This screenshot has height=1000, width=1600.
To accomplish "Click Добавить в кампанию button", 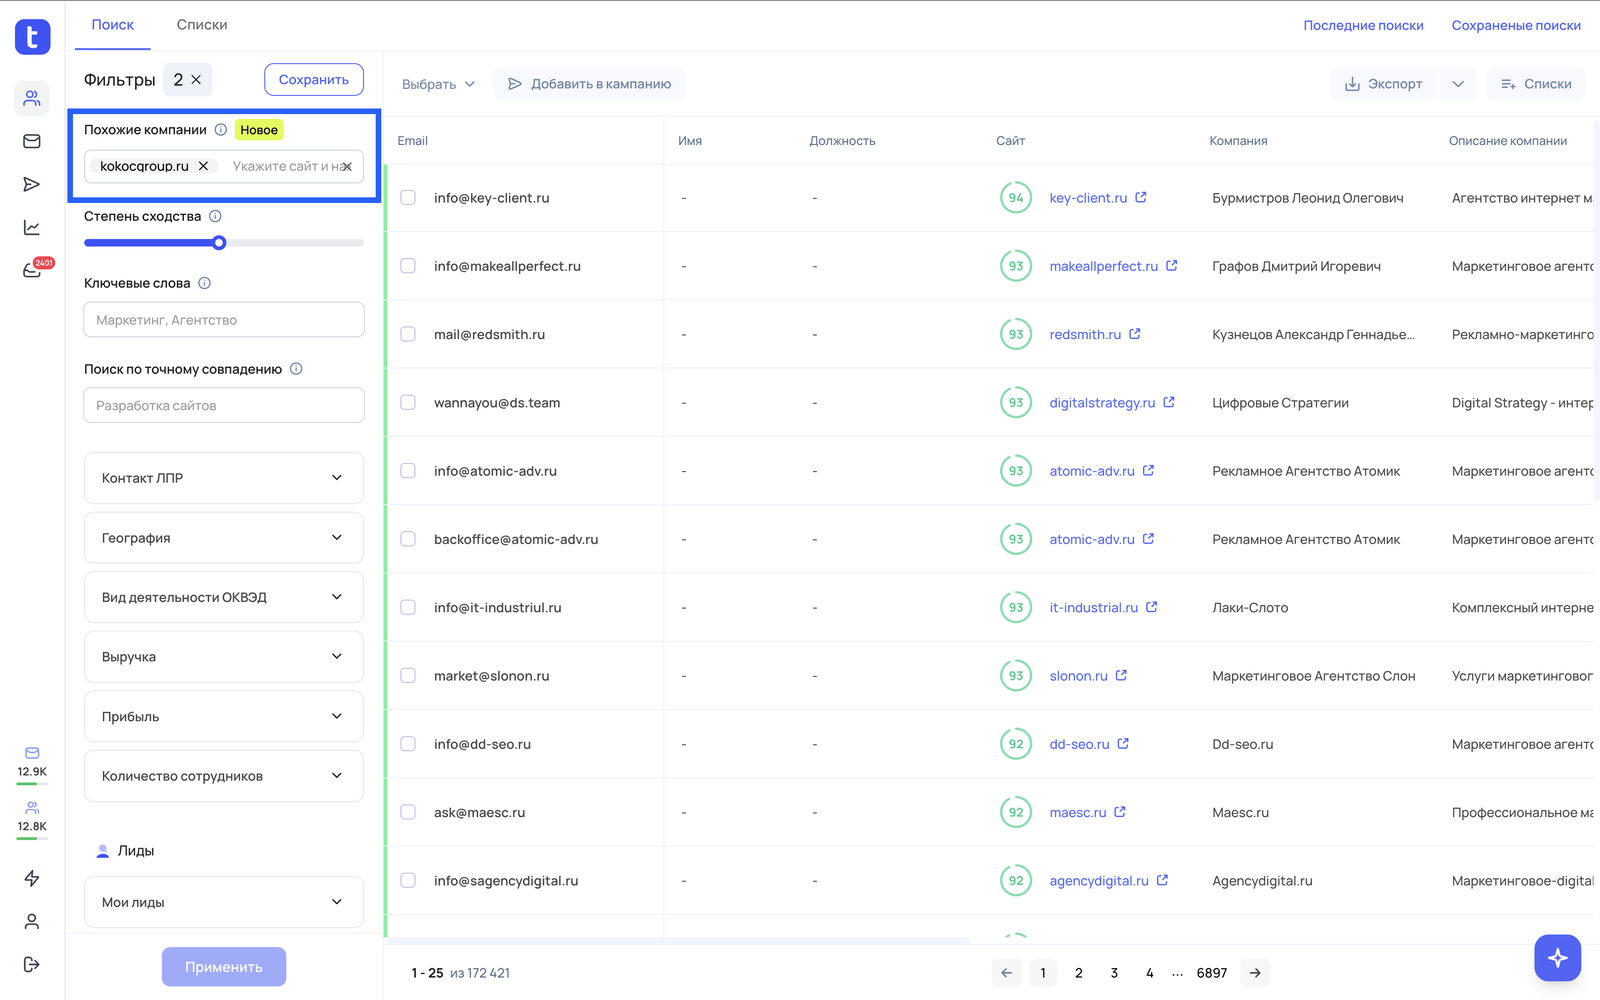I will click(x=589, y=84).
